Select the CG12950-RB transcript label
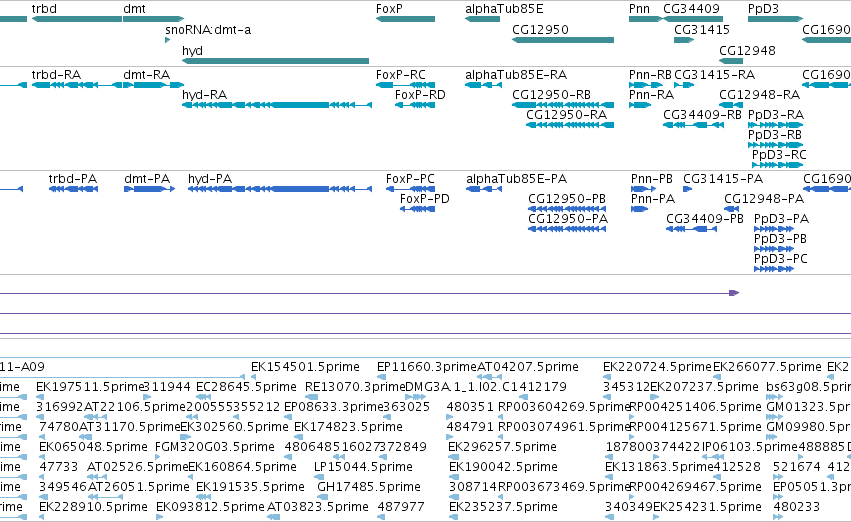The height and width of the screenshot is (522, 851). [551, 95]
